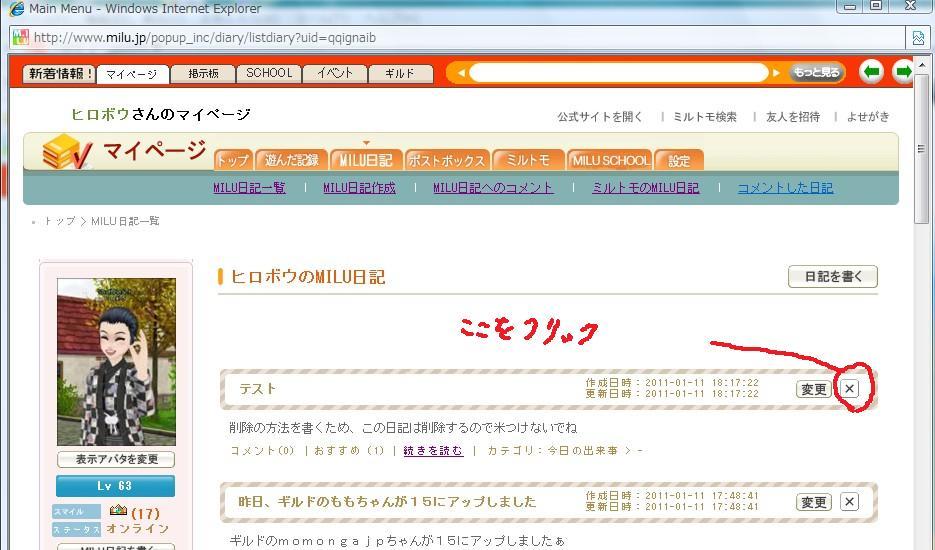Image resolution: width=935 pixels, height=550 pixels.
Task: Click the delete X on the テスト diary entry
Action: [x=849, y=389]
